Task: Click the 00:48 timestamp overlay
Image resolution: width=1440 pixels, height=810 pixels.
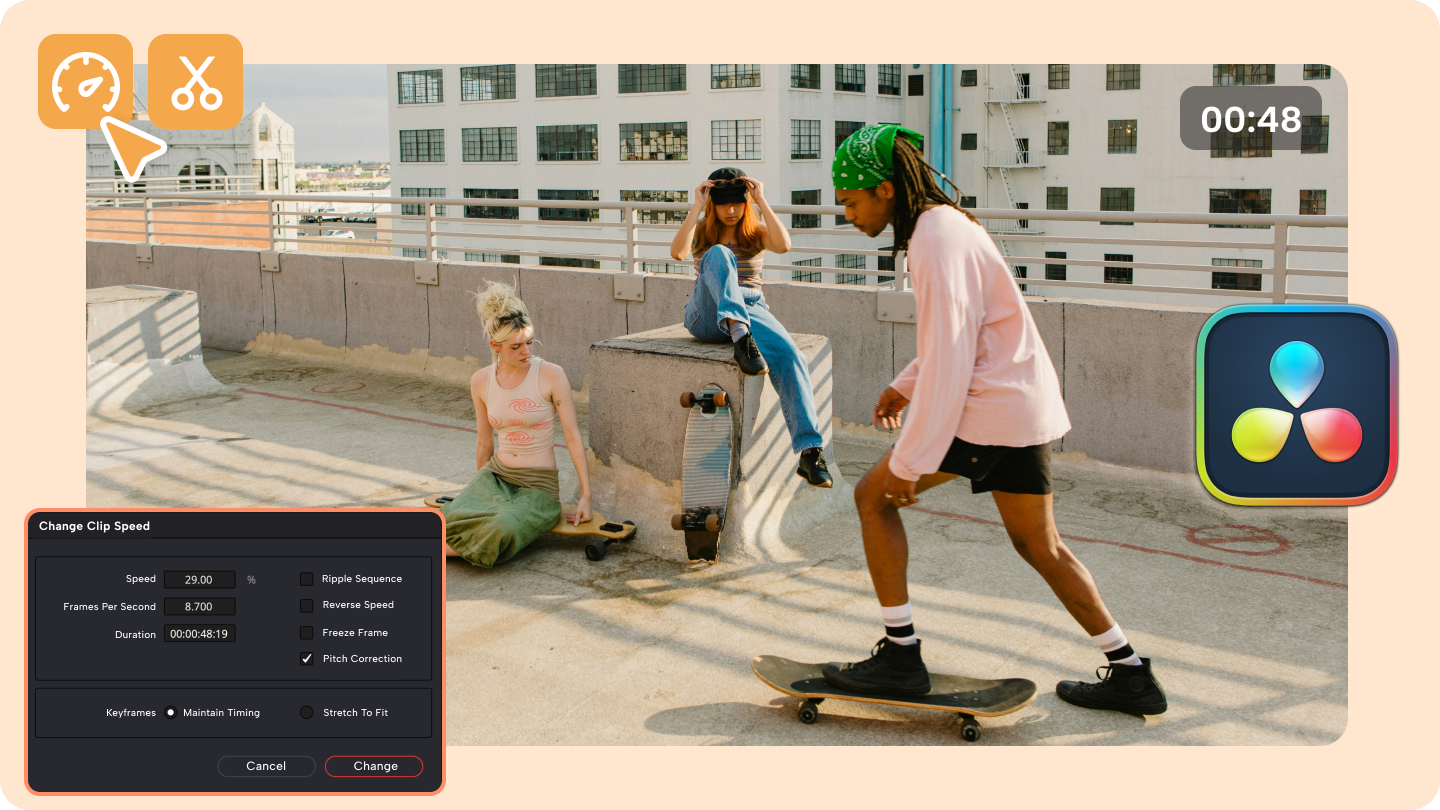Action: (1250, 118)
